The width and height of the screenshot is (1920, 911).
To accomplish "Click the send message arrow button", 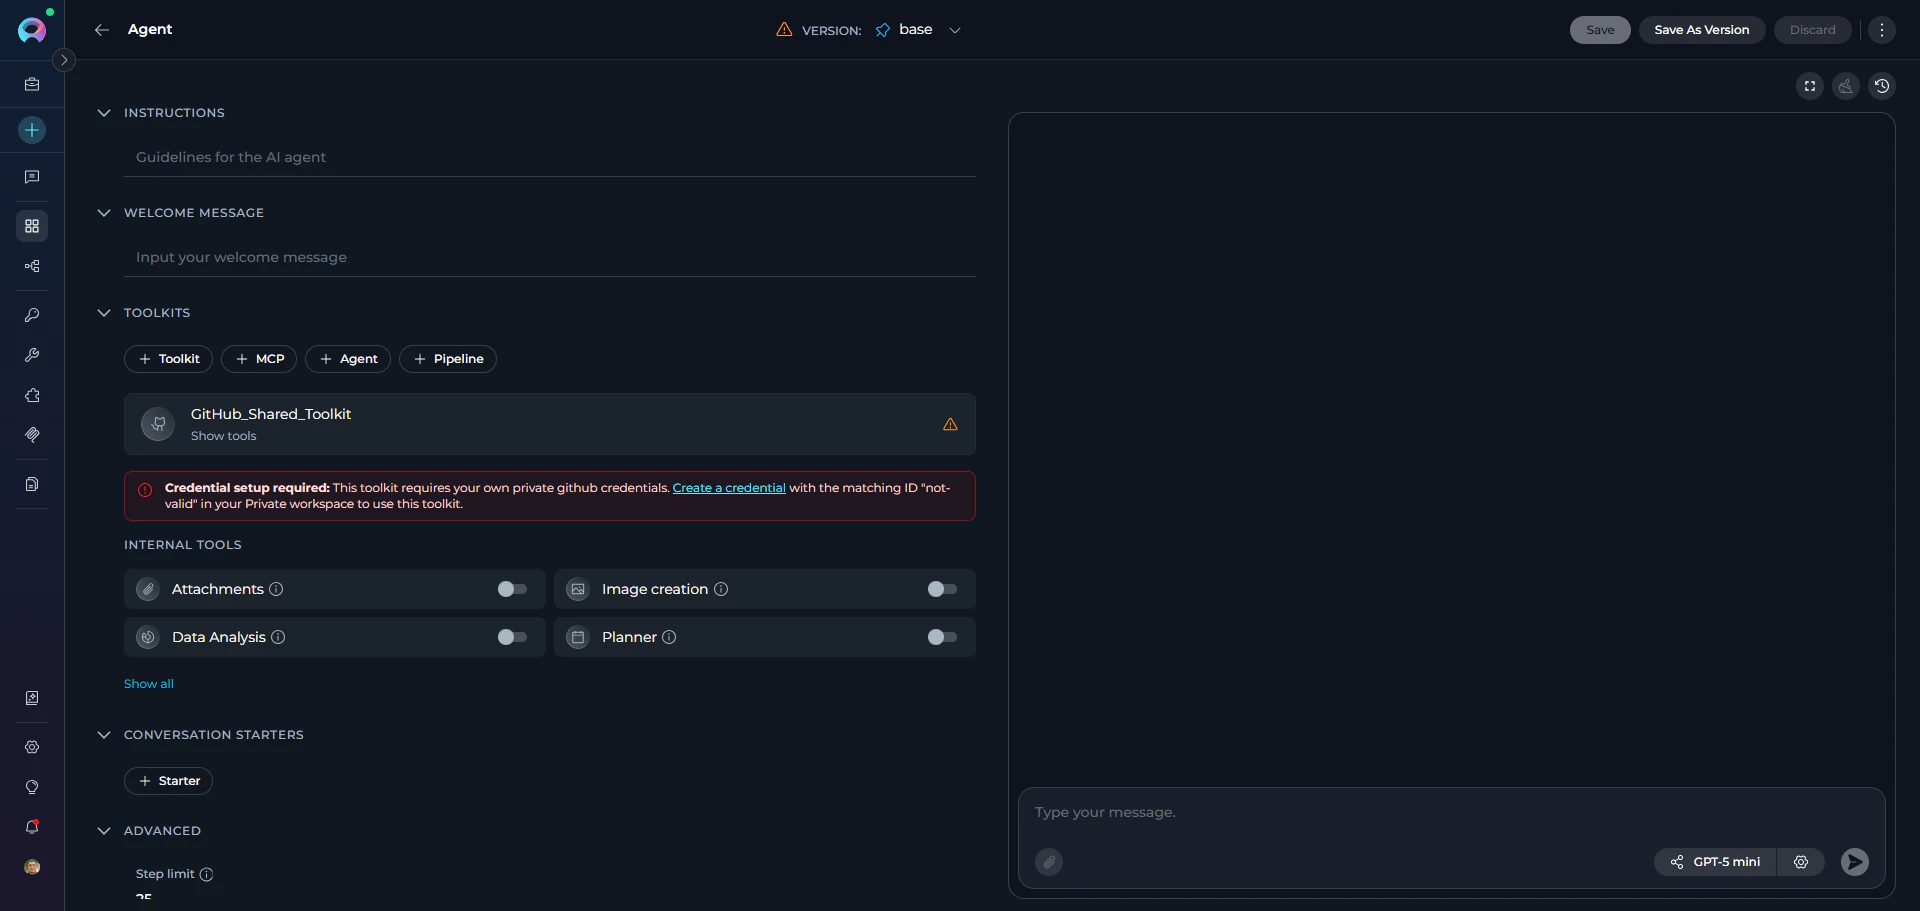I will point(1855,862).
